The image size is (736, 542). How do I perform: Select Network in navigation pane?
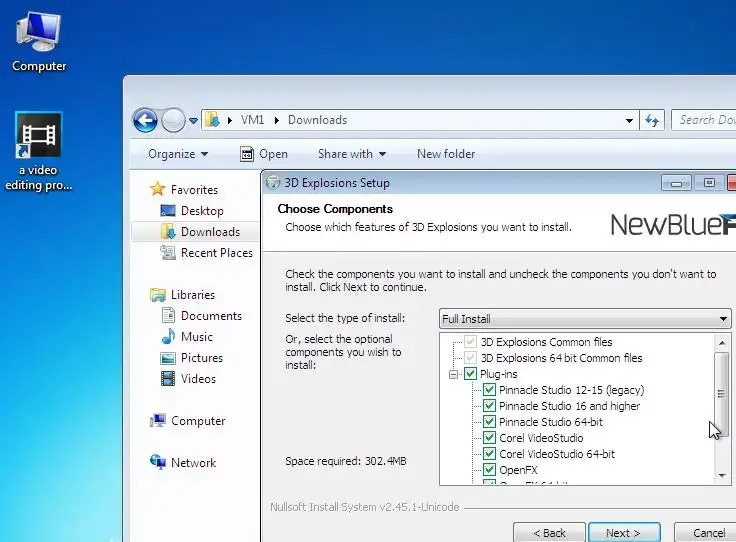[x=193, y=463]
